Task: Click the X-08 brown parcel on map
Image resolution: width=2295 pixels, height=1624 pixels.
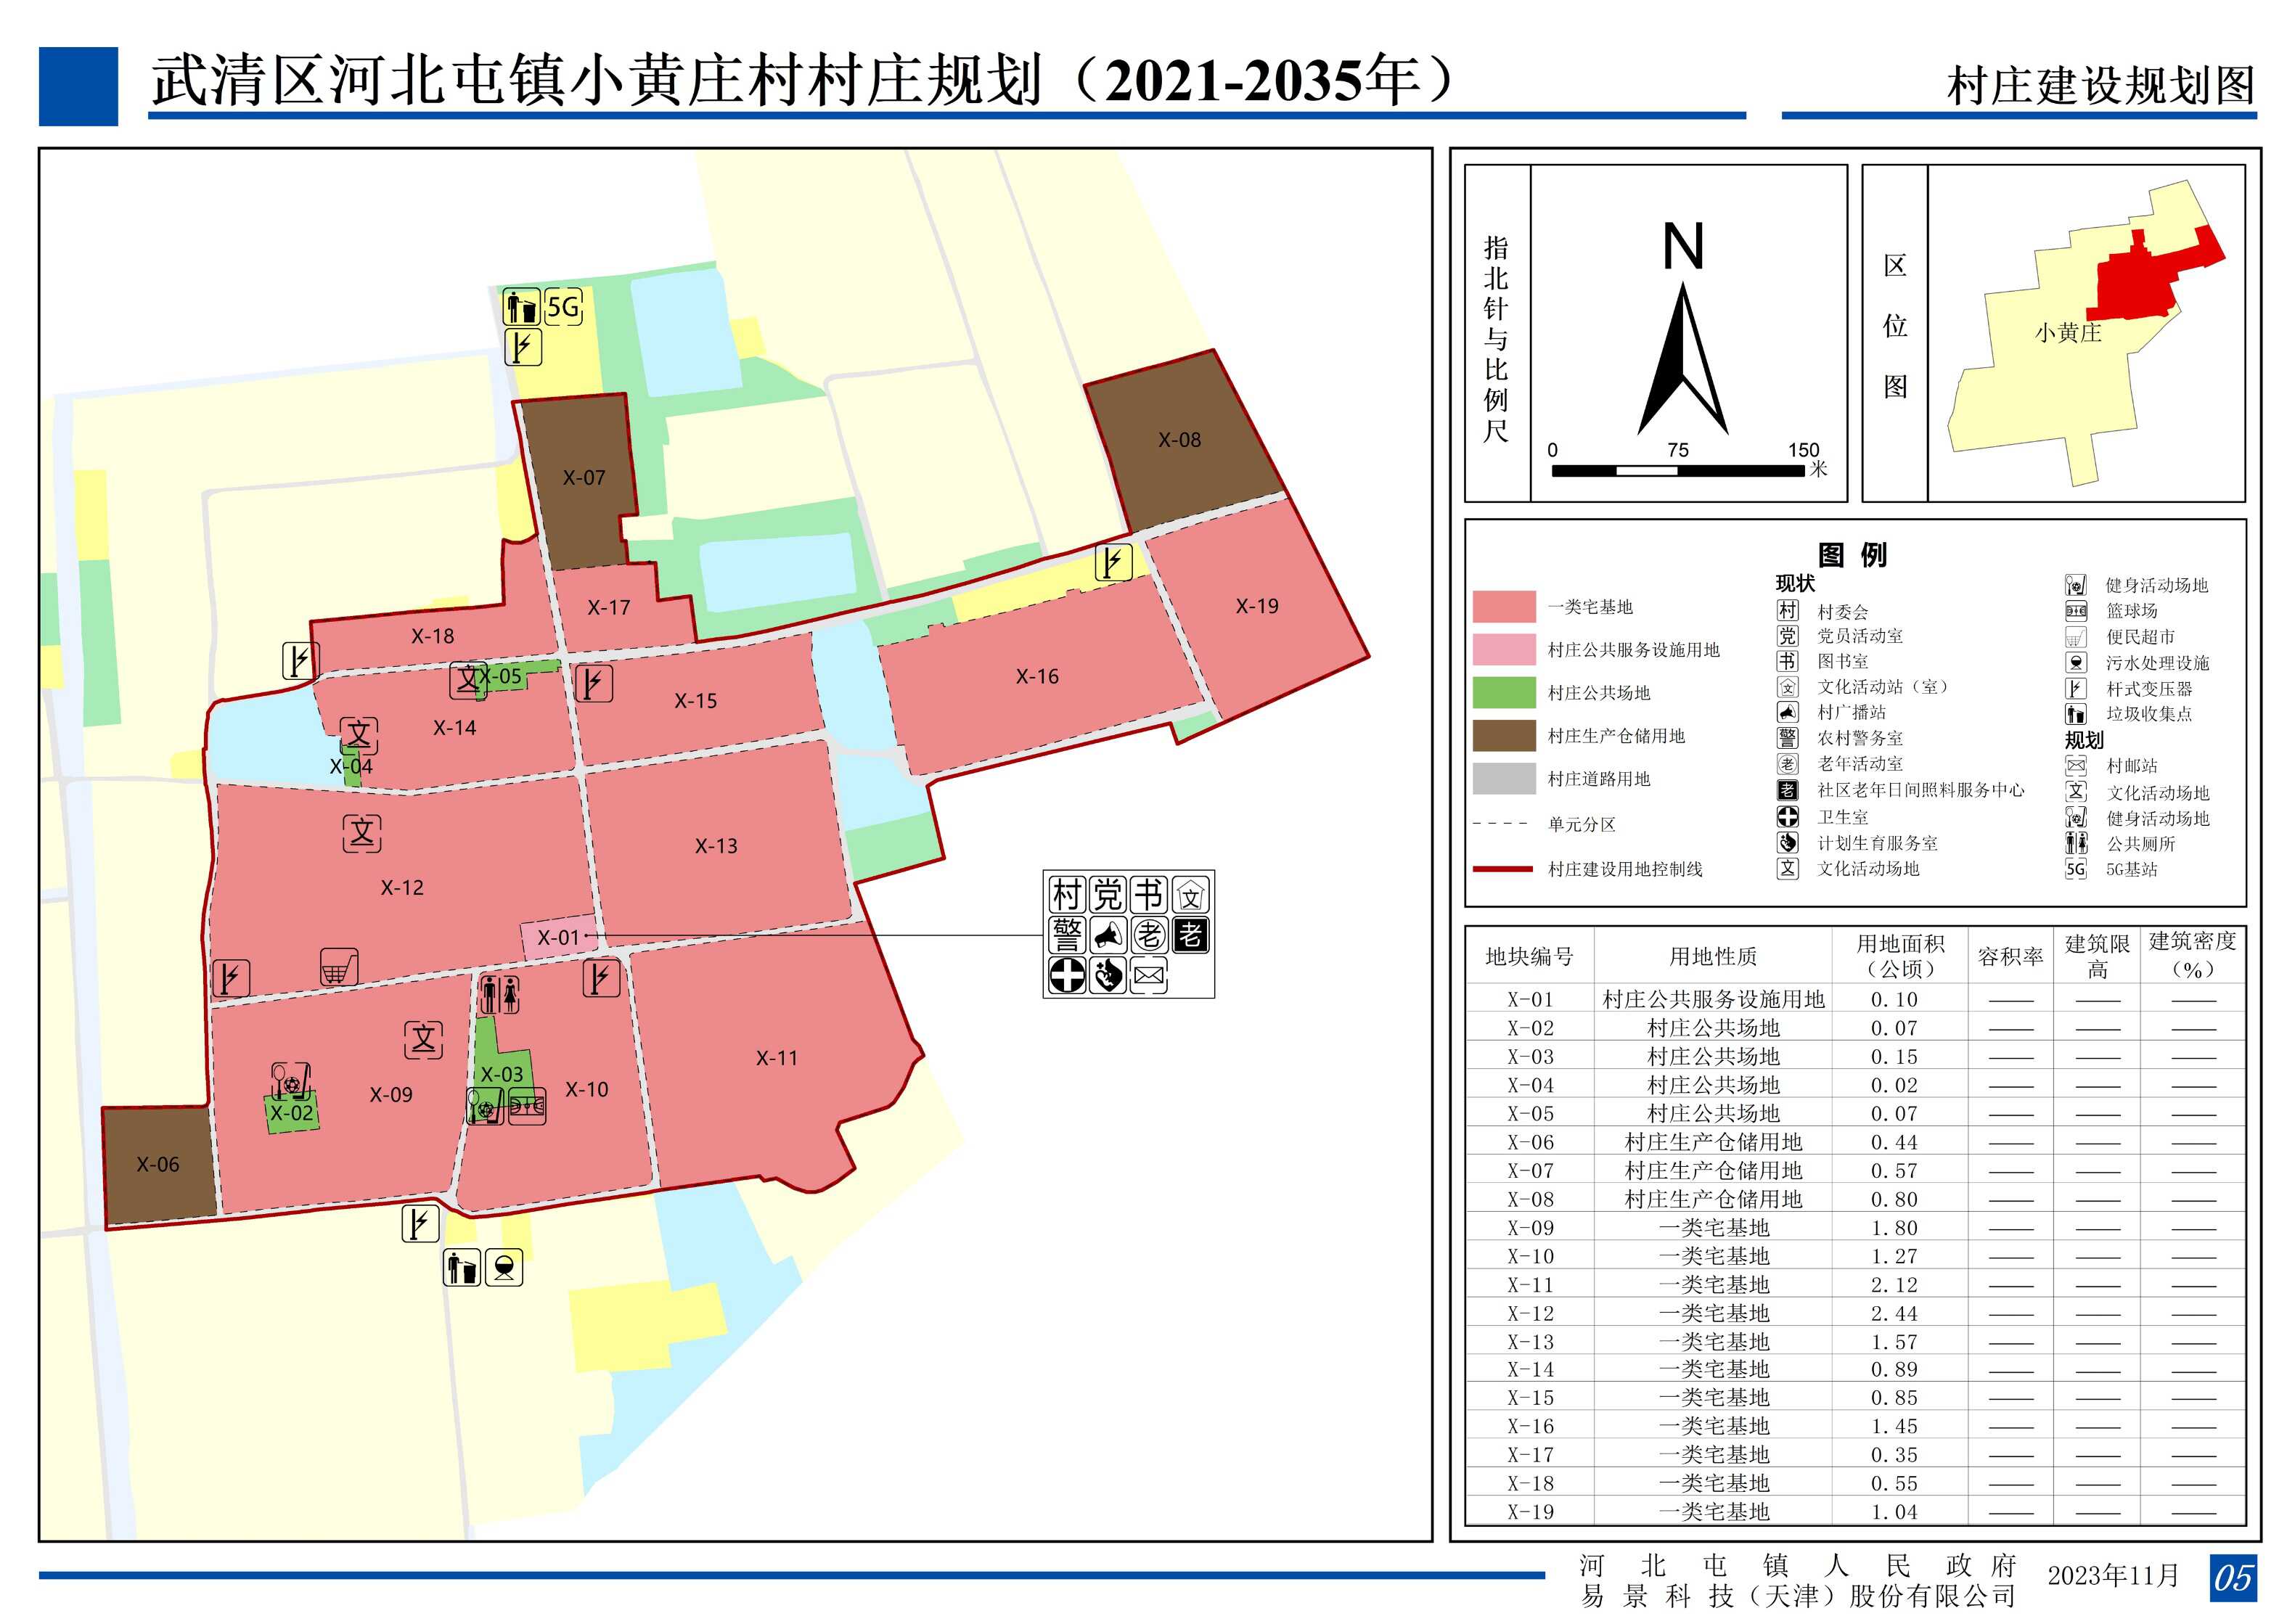Action: [1179, 440]
